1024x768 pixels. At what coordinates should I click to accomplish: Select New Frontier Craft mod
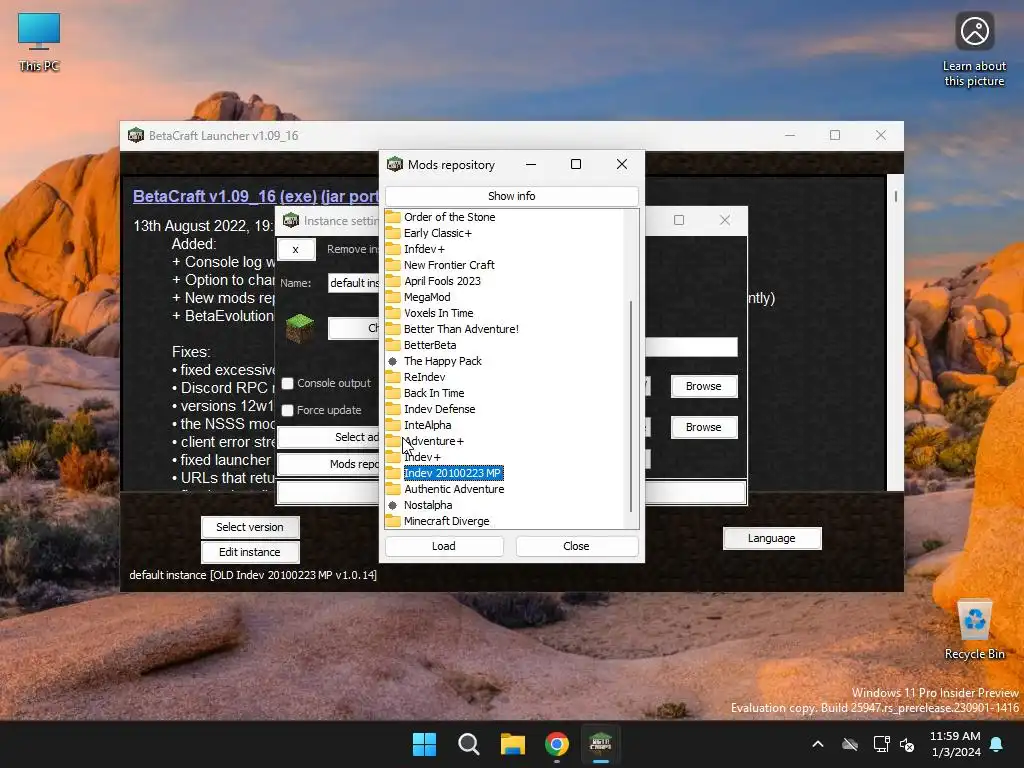coord(449,265)
